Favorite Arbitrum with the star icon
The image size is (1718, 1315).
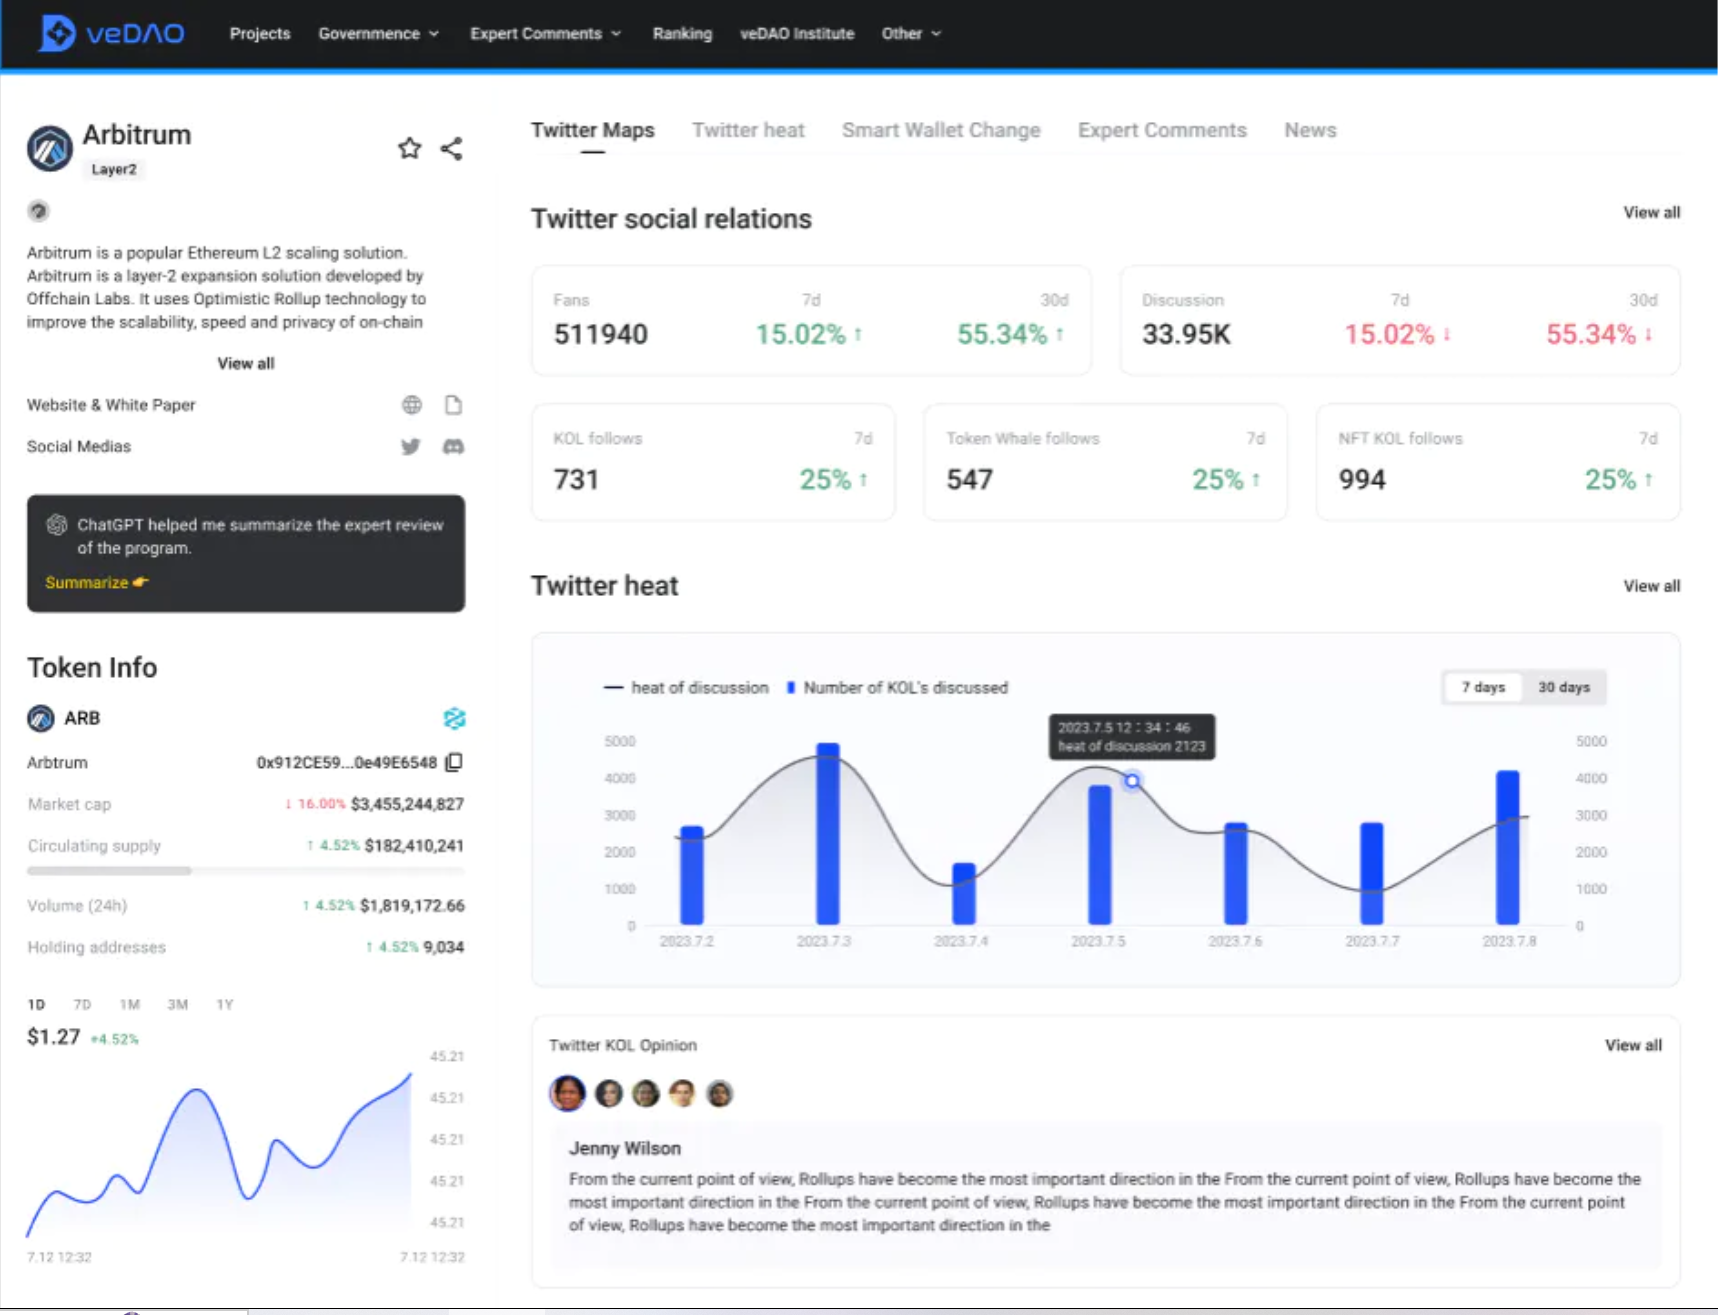click(x=409, y=149)
